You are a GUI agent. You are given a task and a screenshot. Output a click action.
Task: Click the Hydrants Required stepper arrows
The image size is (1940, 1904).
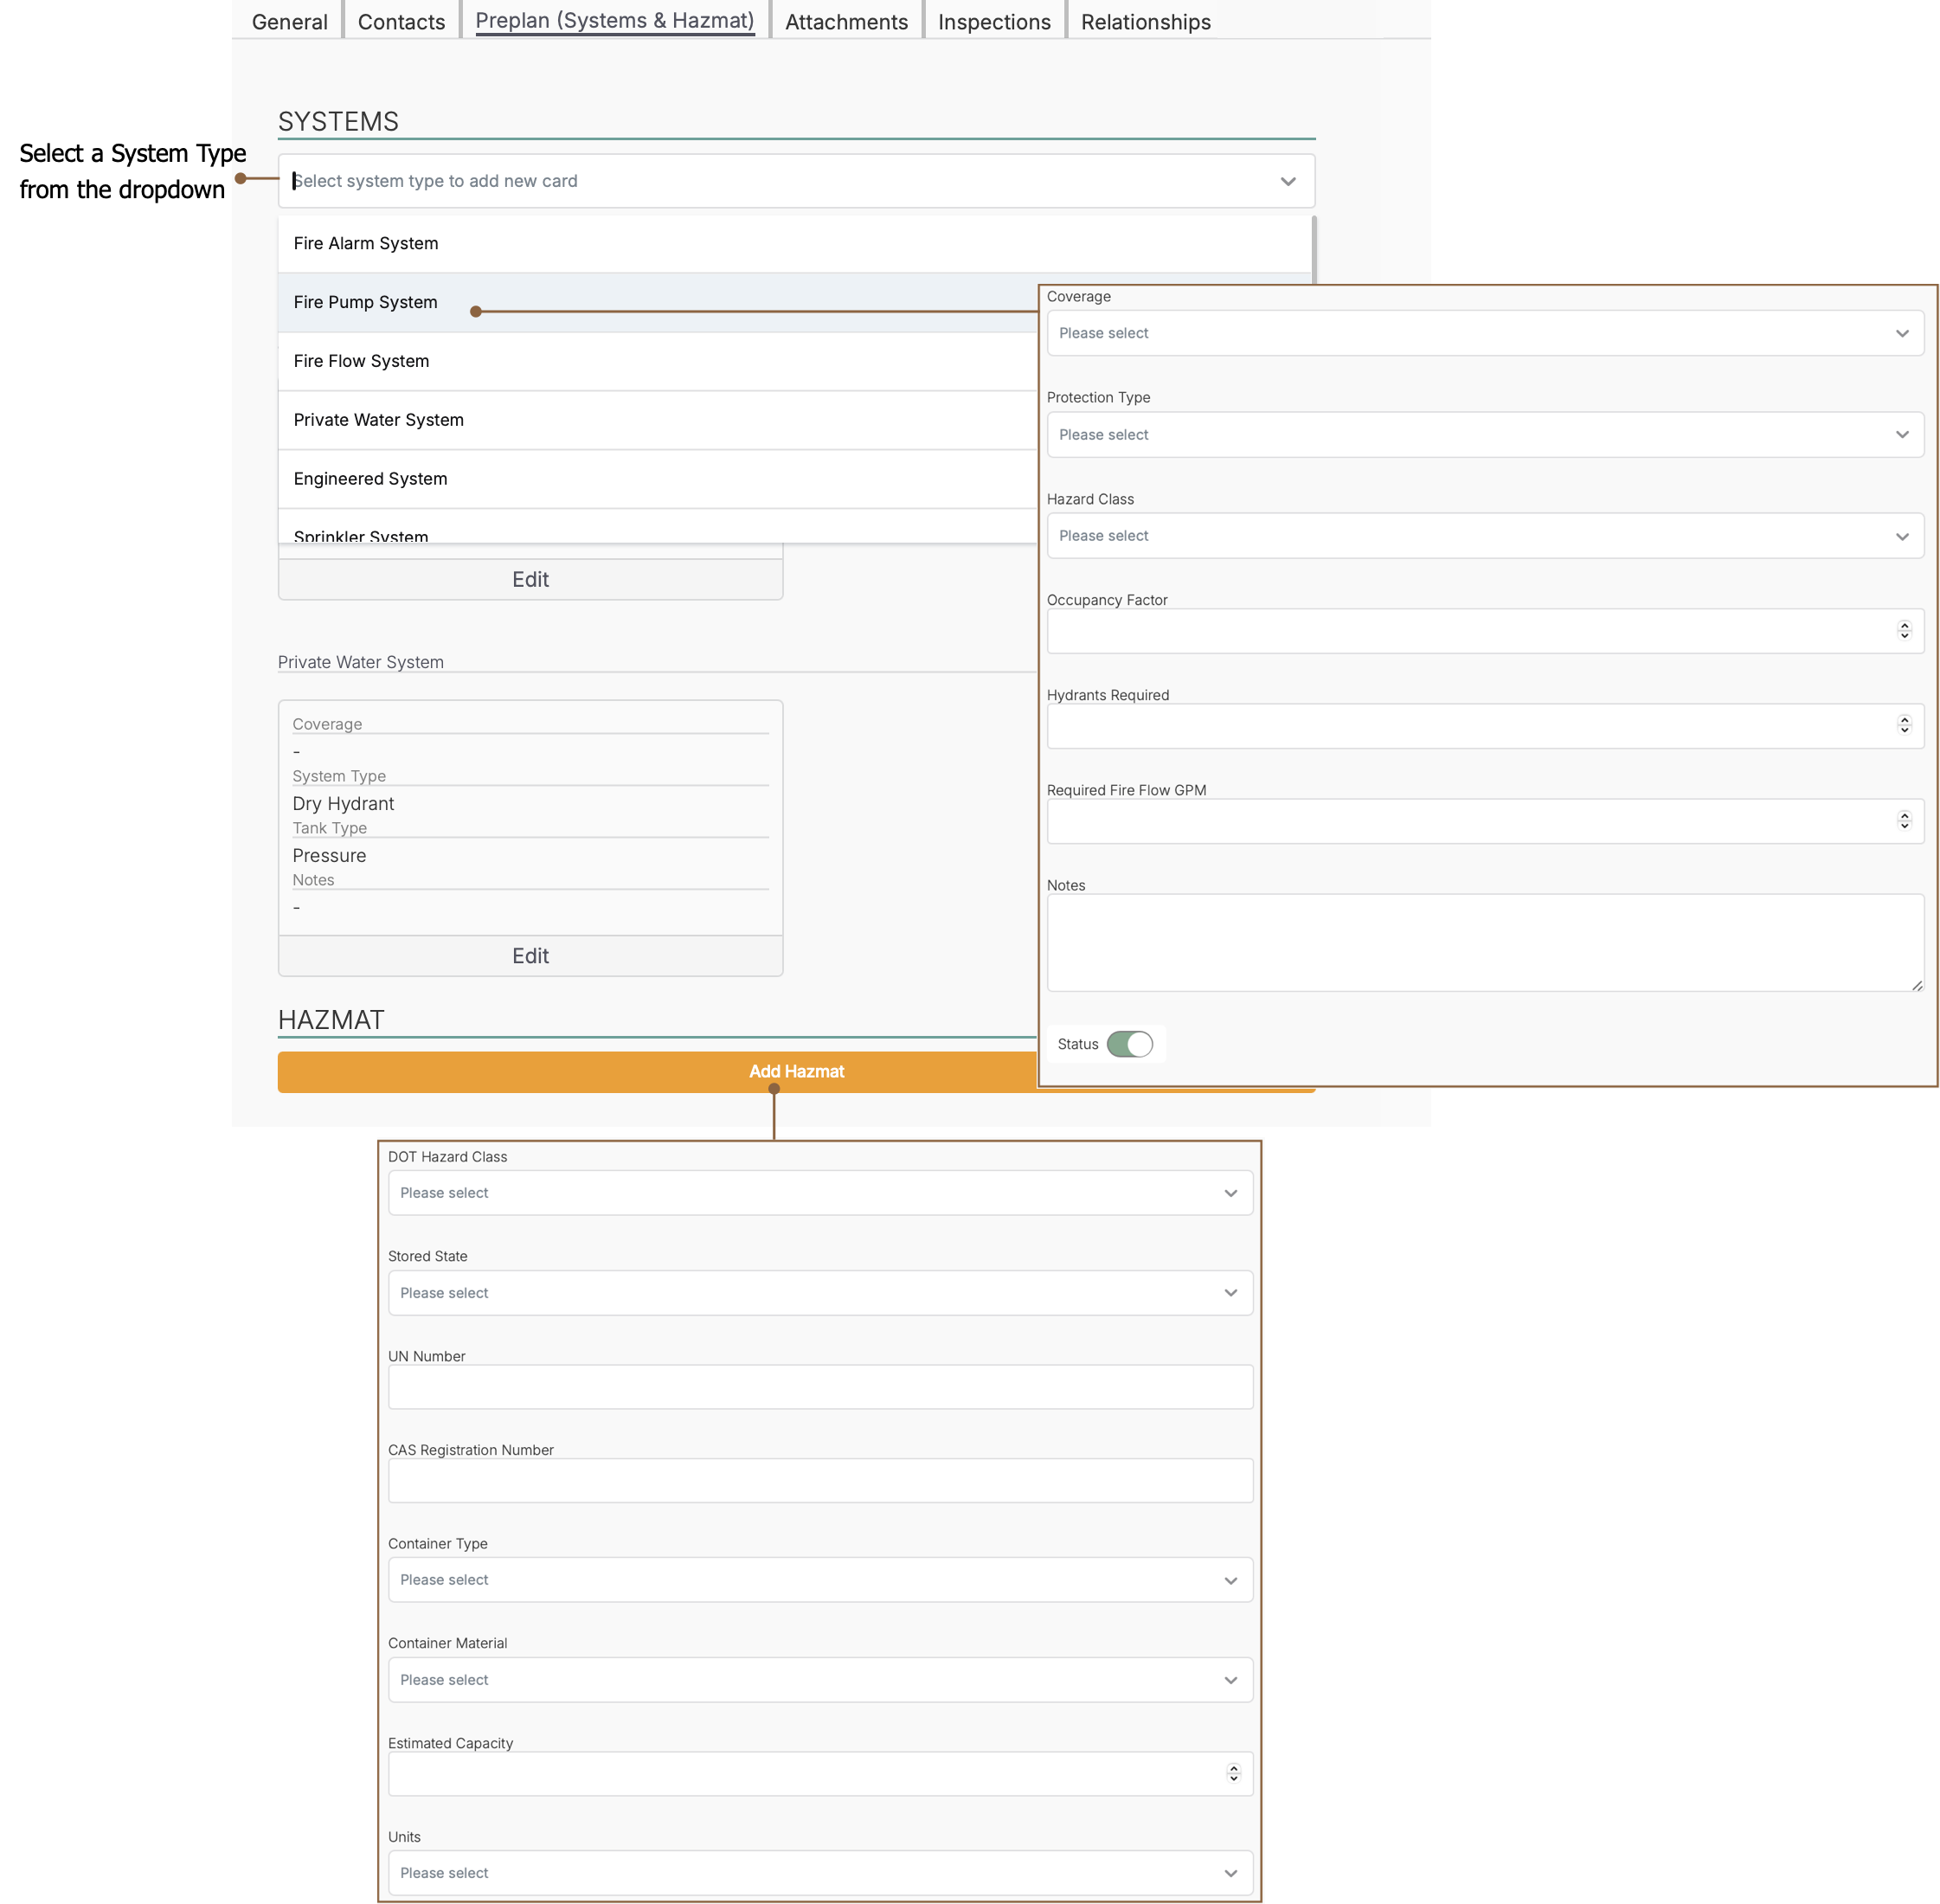pos(1904,725)
